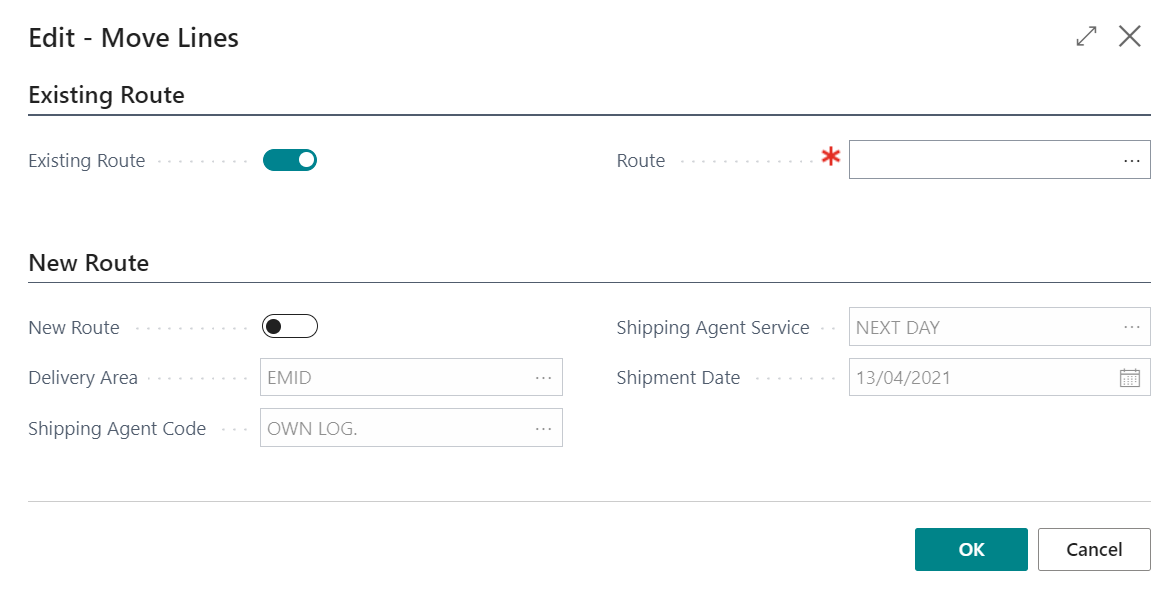Enable the New Route switch
Viewport: 1175px width, 600px height.
[290, 327]
